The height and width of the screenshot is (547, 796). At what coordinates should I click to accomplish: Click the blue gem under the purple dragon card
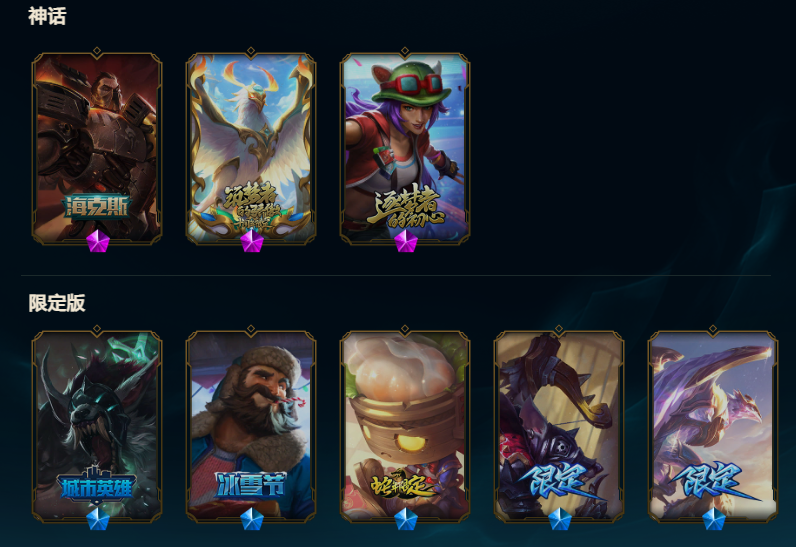pyautogui.click(x=714, y=519)
